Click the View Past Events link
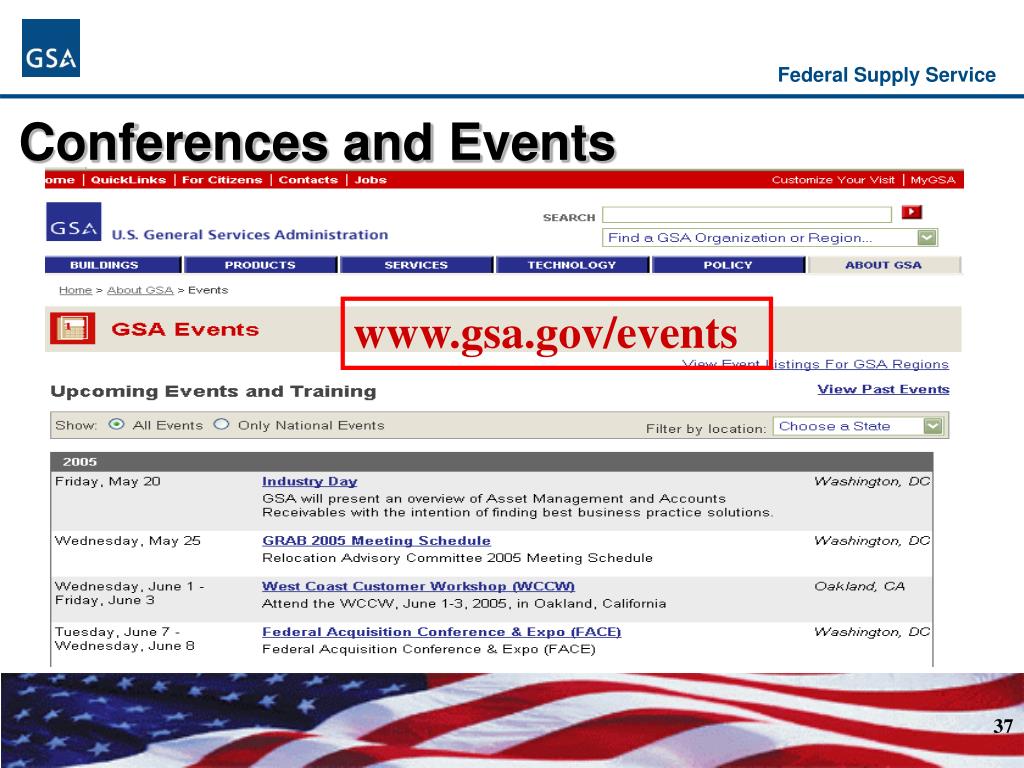The width and height of the screenshot is (1024, 768). [x=884, y=389]
